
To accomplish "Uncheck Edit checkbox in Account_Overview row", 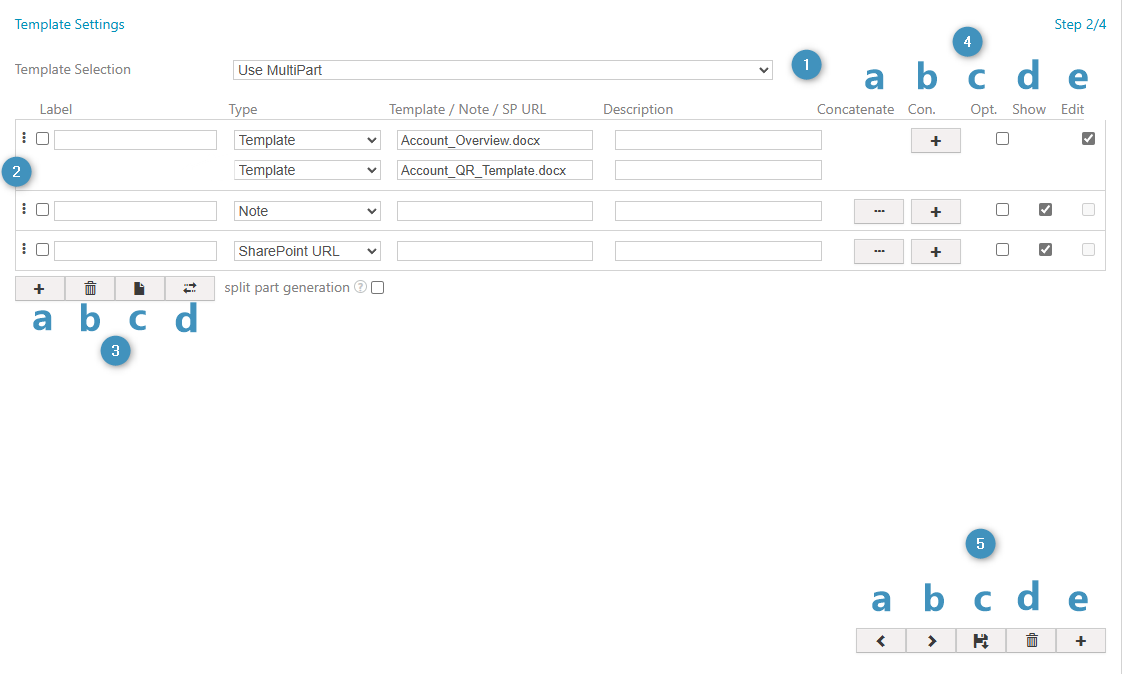I will (1088, 139).
